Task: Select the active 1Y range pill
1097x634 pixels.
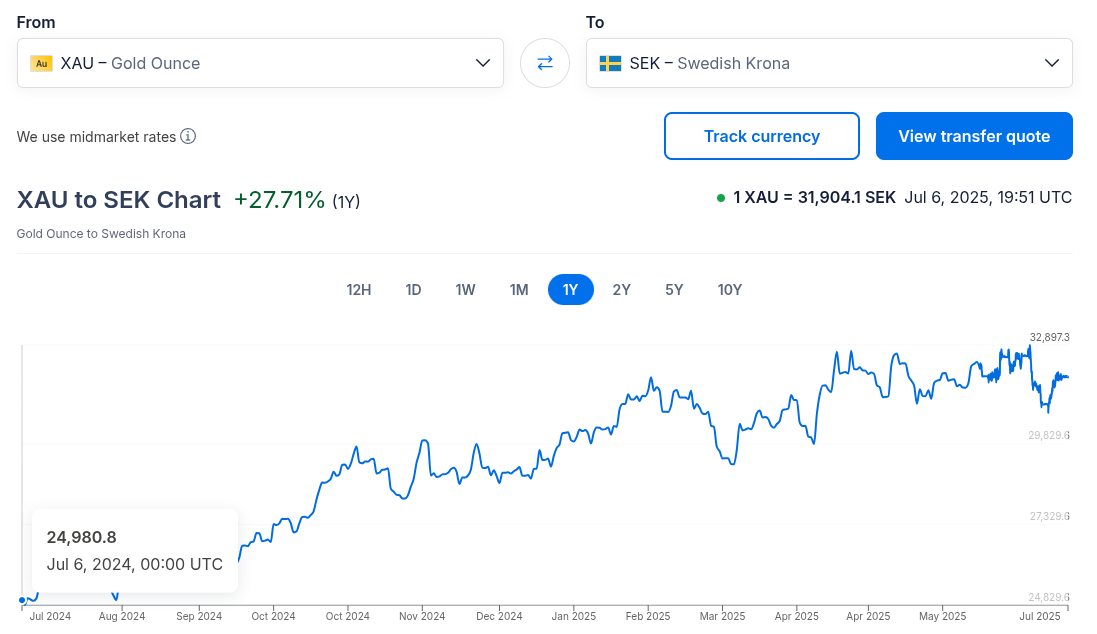Action: coord(570,290)
